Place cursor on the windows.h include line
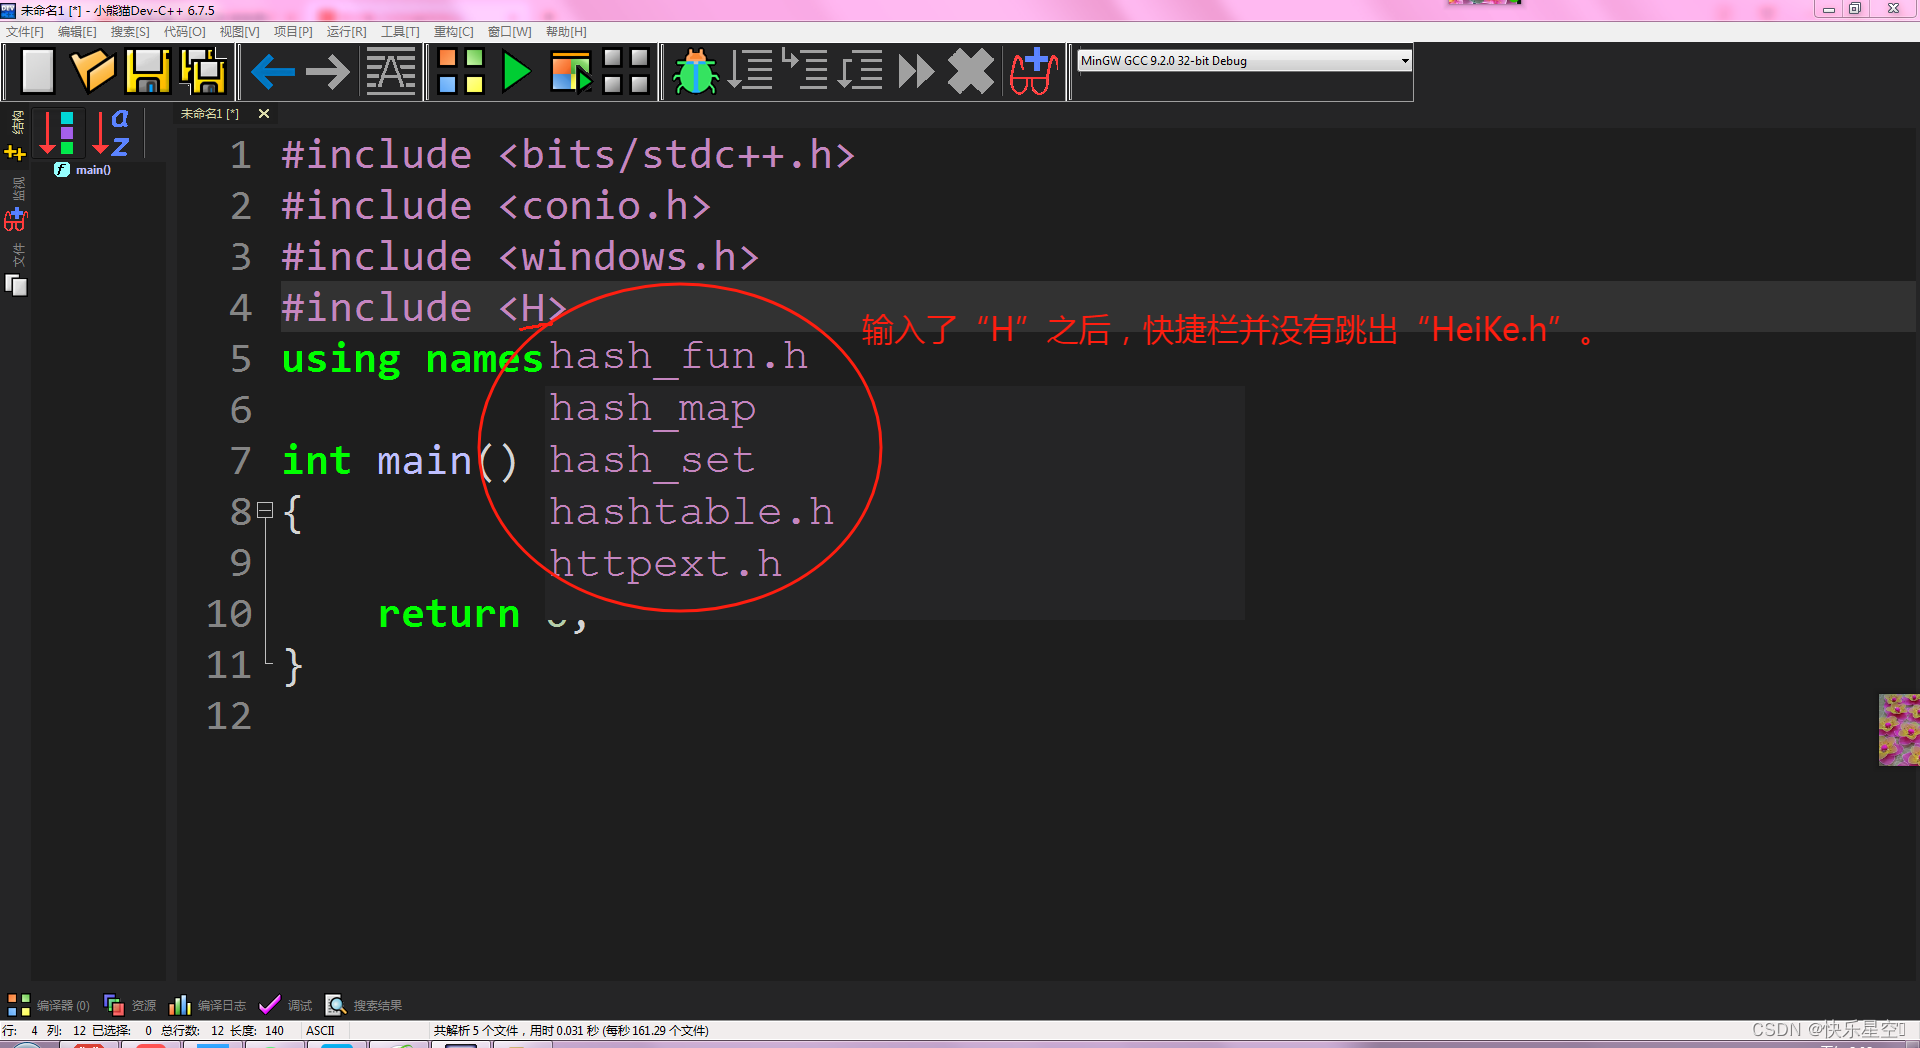The height and width of the screenshot is (1048, 1920). tap(520, 257)
